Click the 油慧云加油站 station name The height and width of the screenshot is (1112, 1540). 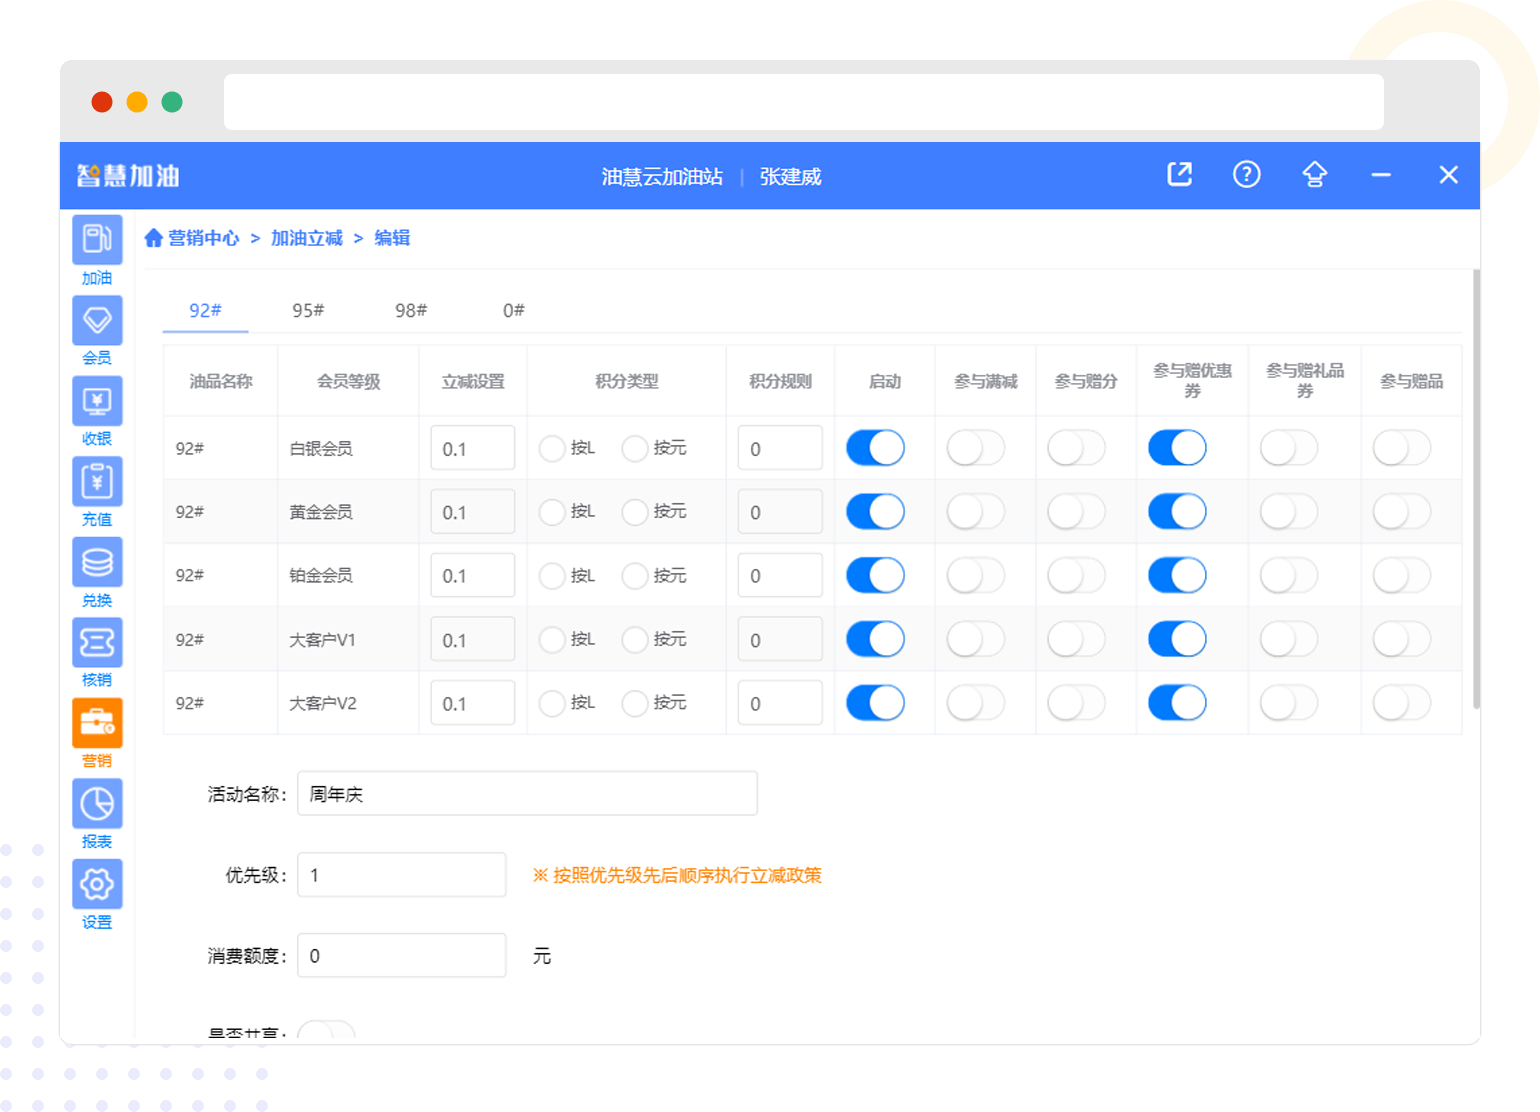(x=662, y=177)
